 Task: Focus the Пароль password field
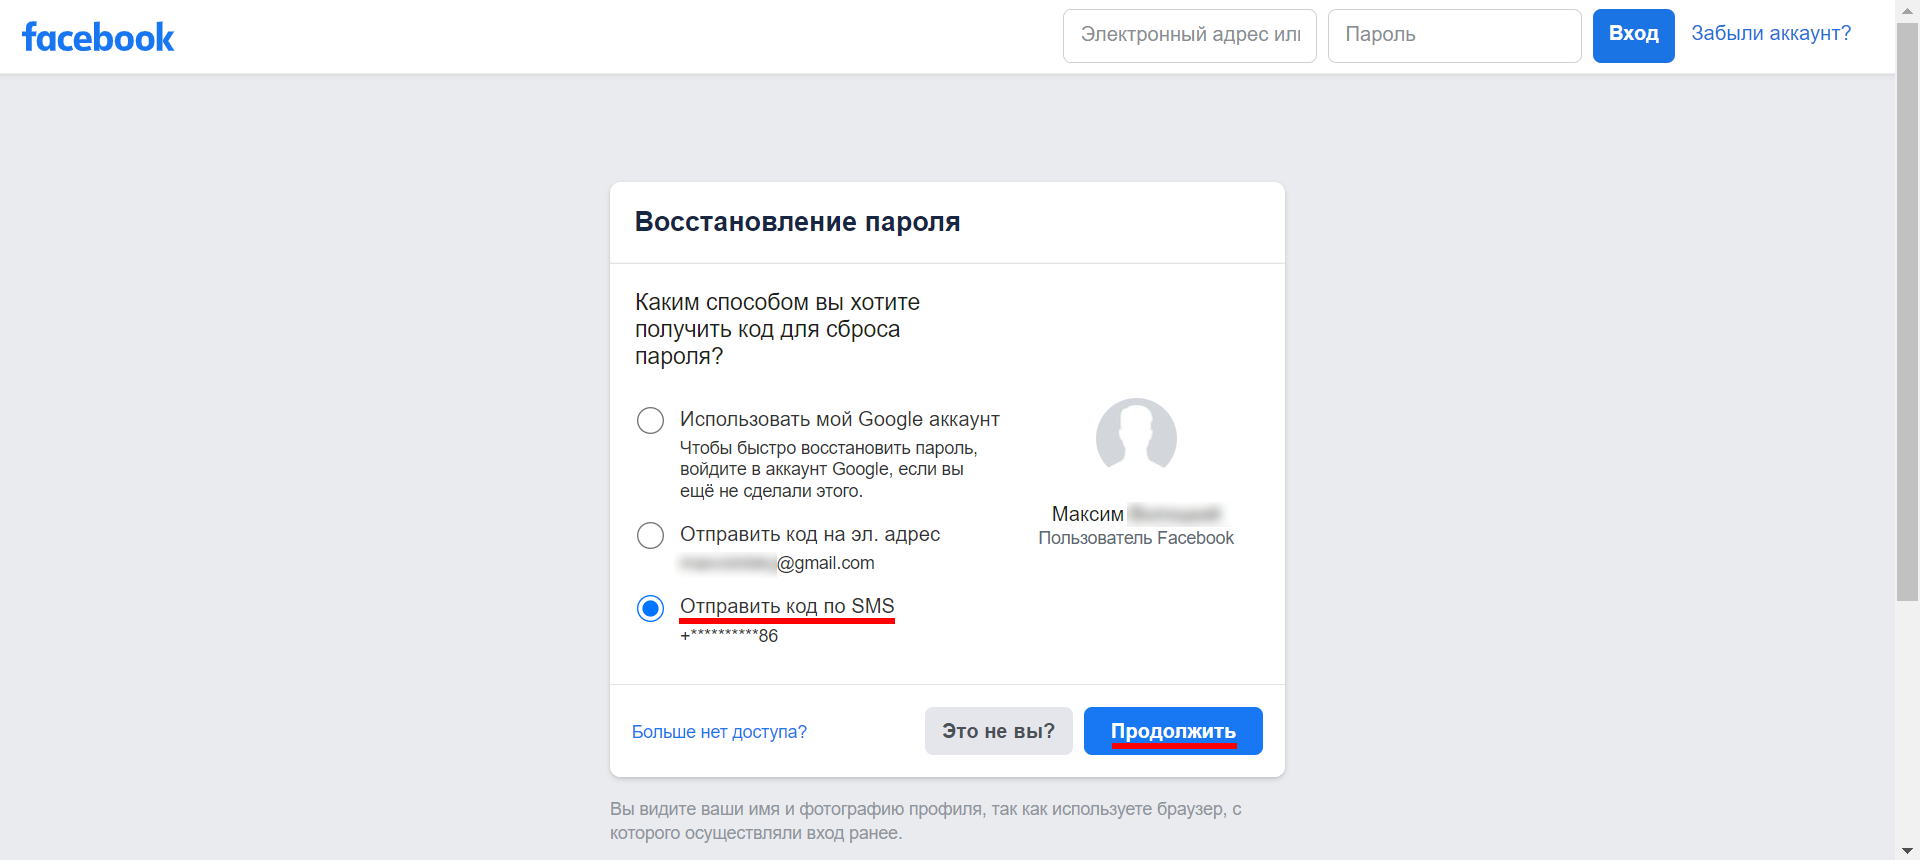[1455, 36]
